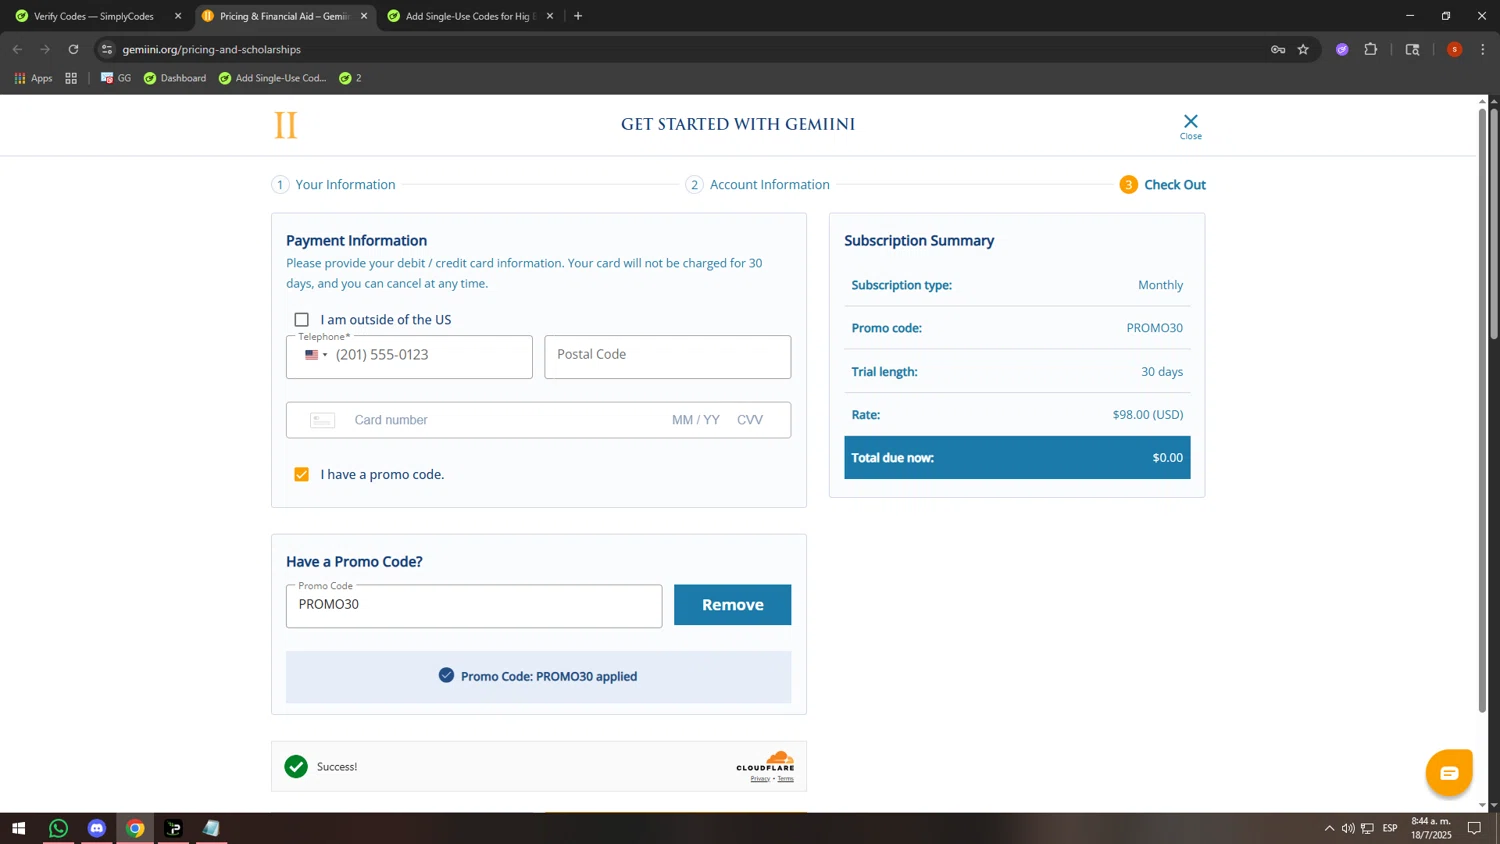Click the 30 days trial length value

click(1162, 372)
